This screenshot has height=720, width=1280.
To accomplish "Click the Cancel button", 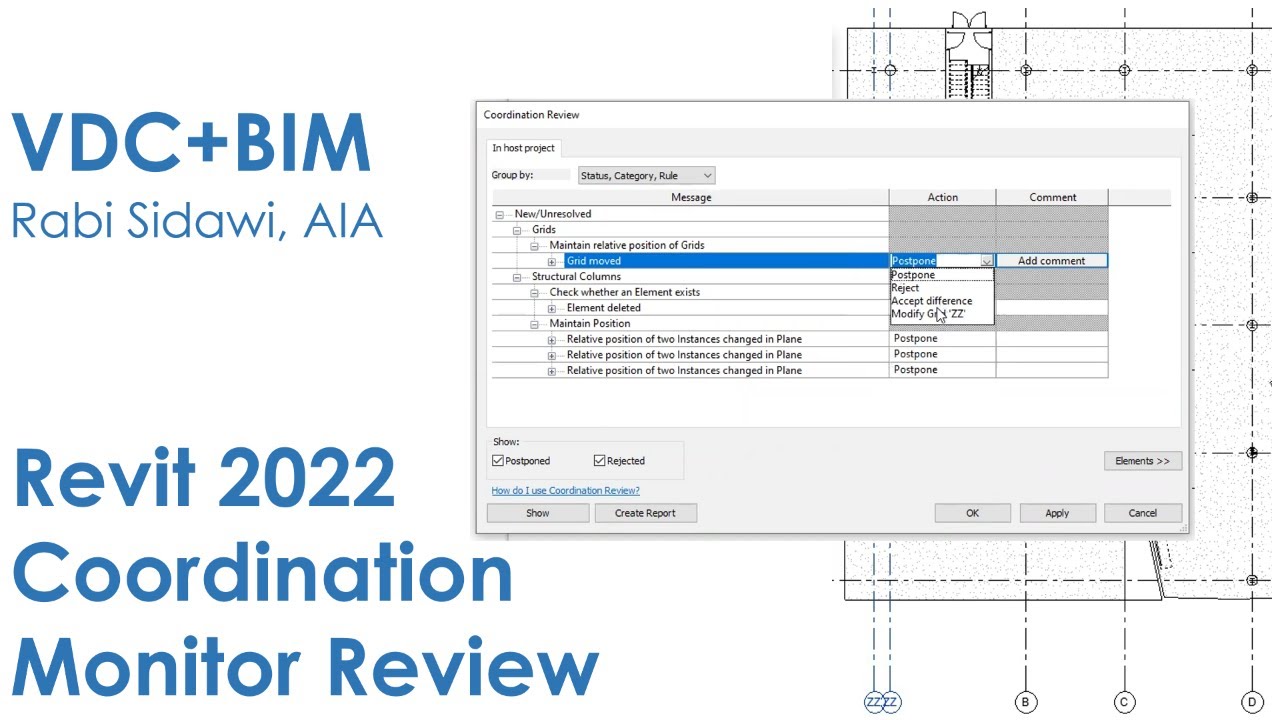I will [x=1142, y=513].
